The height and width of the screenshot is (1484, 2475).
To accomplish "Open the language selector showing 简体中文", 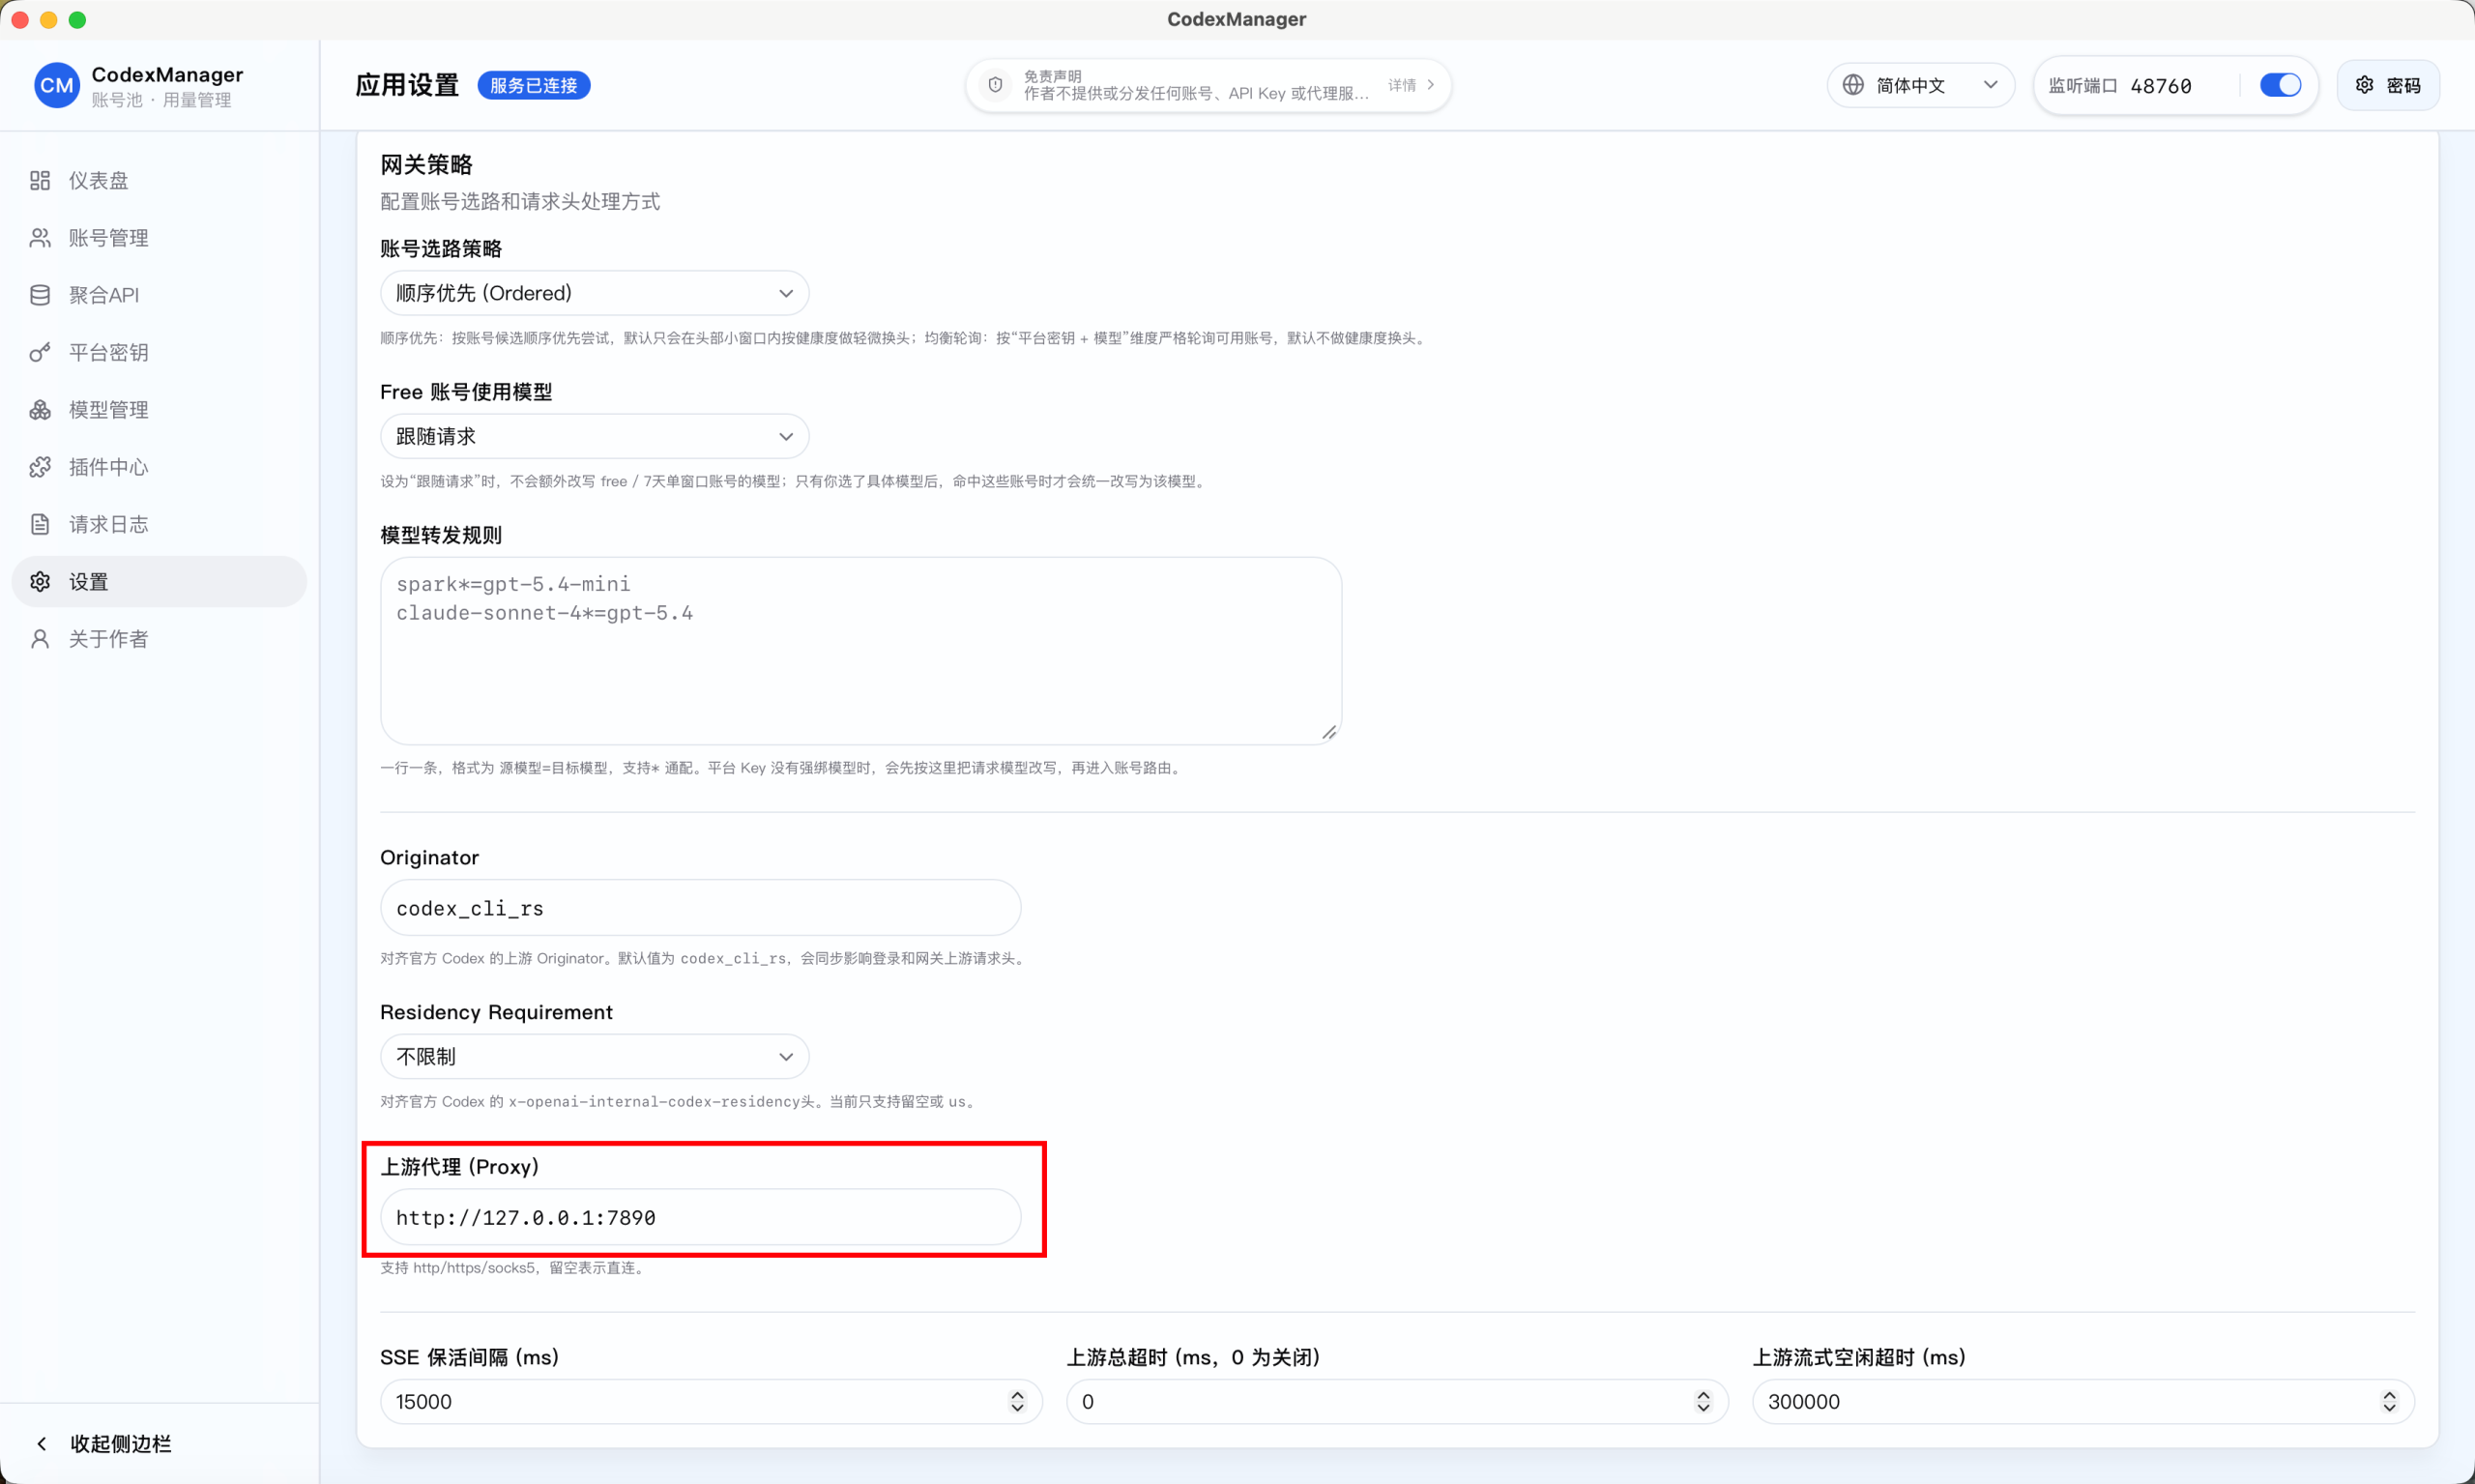I will (x=1920, y=85).
